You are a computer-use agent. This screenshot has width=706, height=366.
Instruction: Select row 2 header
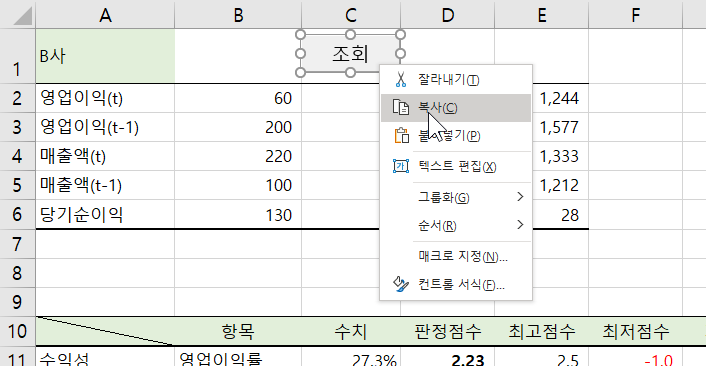pyautogui.click(x=17, y=98)
